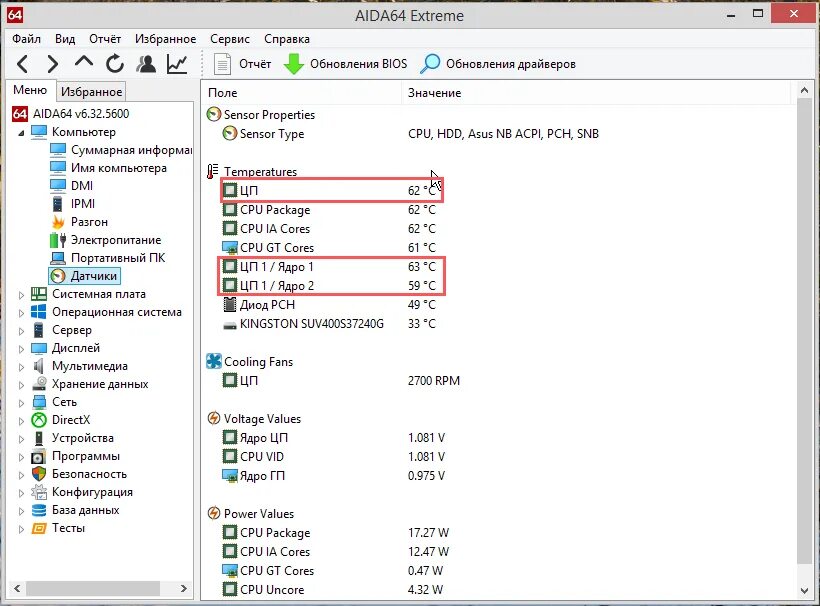820x606 pixels.
Task: Select the CPU Package 62 °C row
Action: [x=329, y=210]
